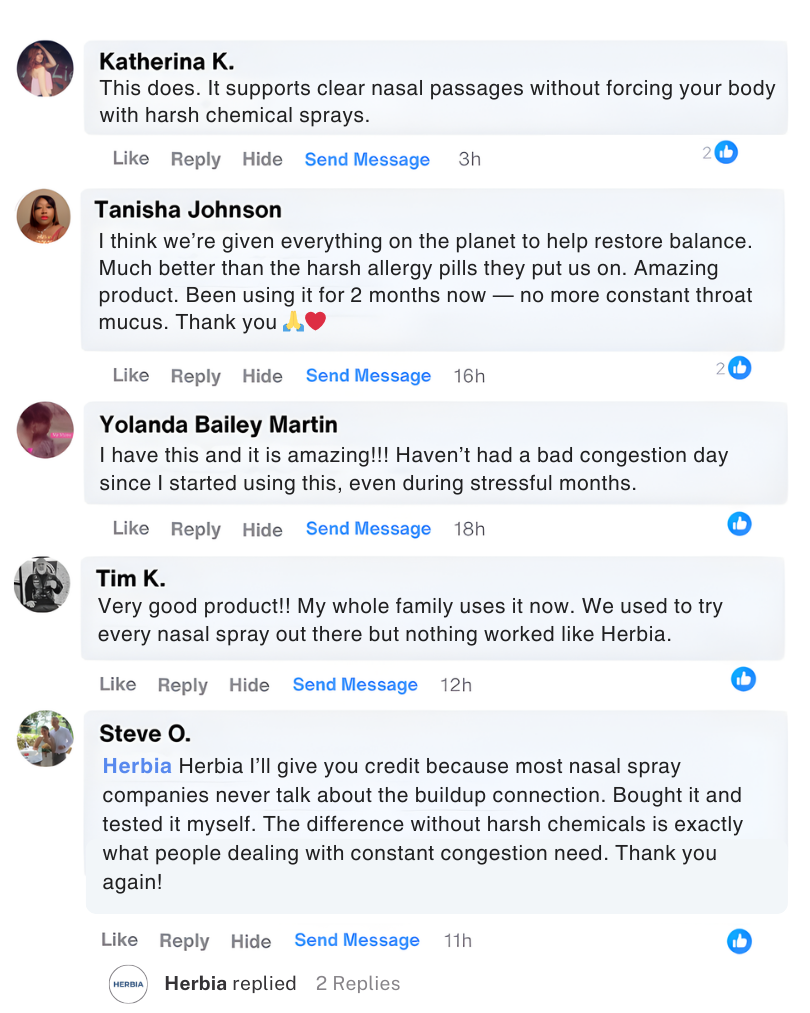Open Katherina K.'s profile picture
The image size is (810, 1013).
(x=45, y=69)
